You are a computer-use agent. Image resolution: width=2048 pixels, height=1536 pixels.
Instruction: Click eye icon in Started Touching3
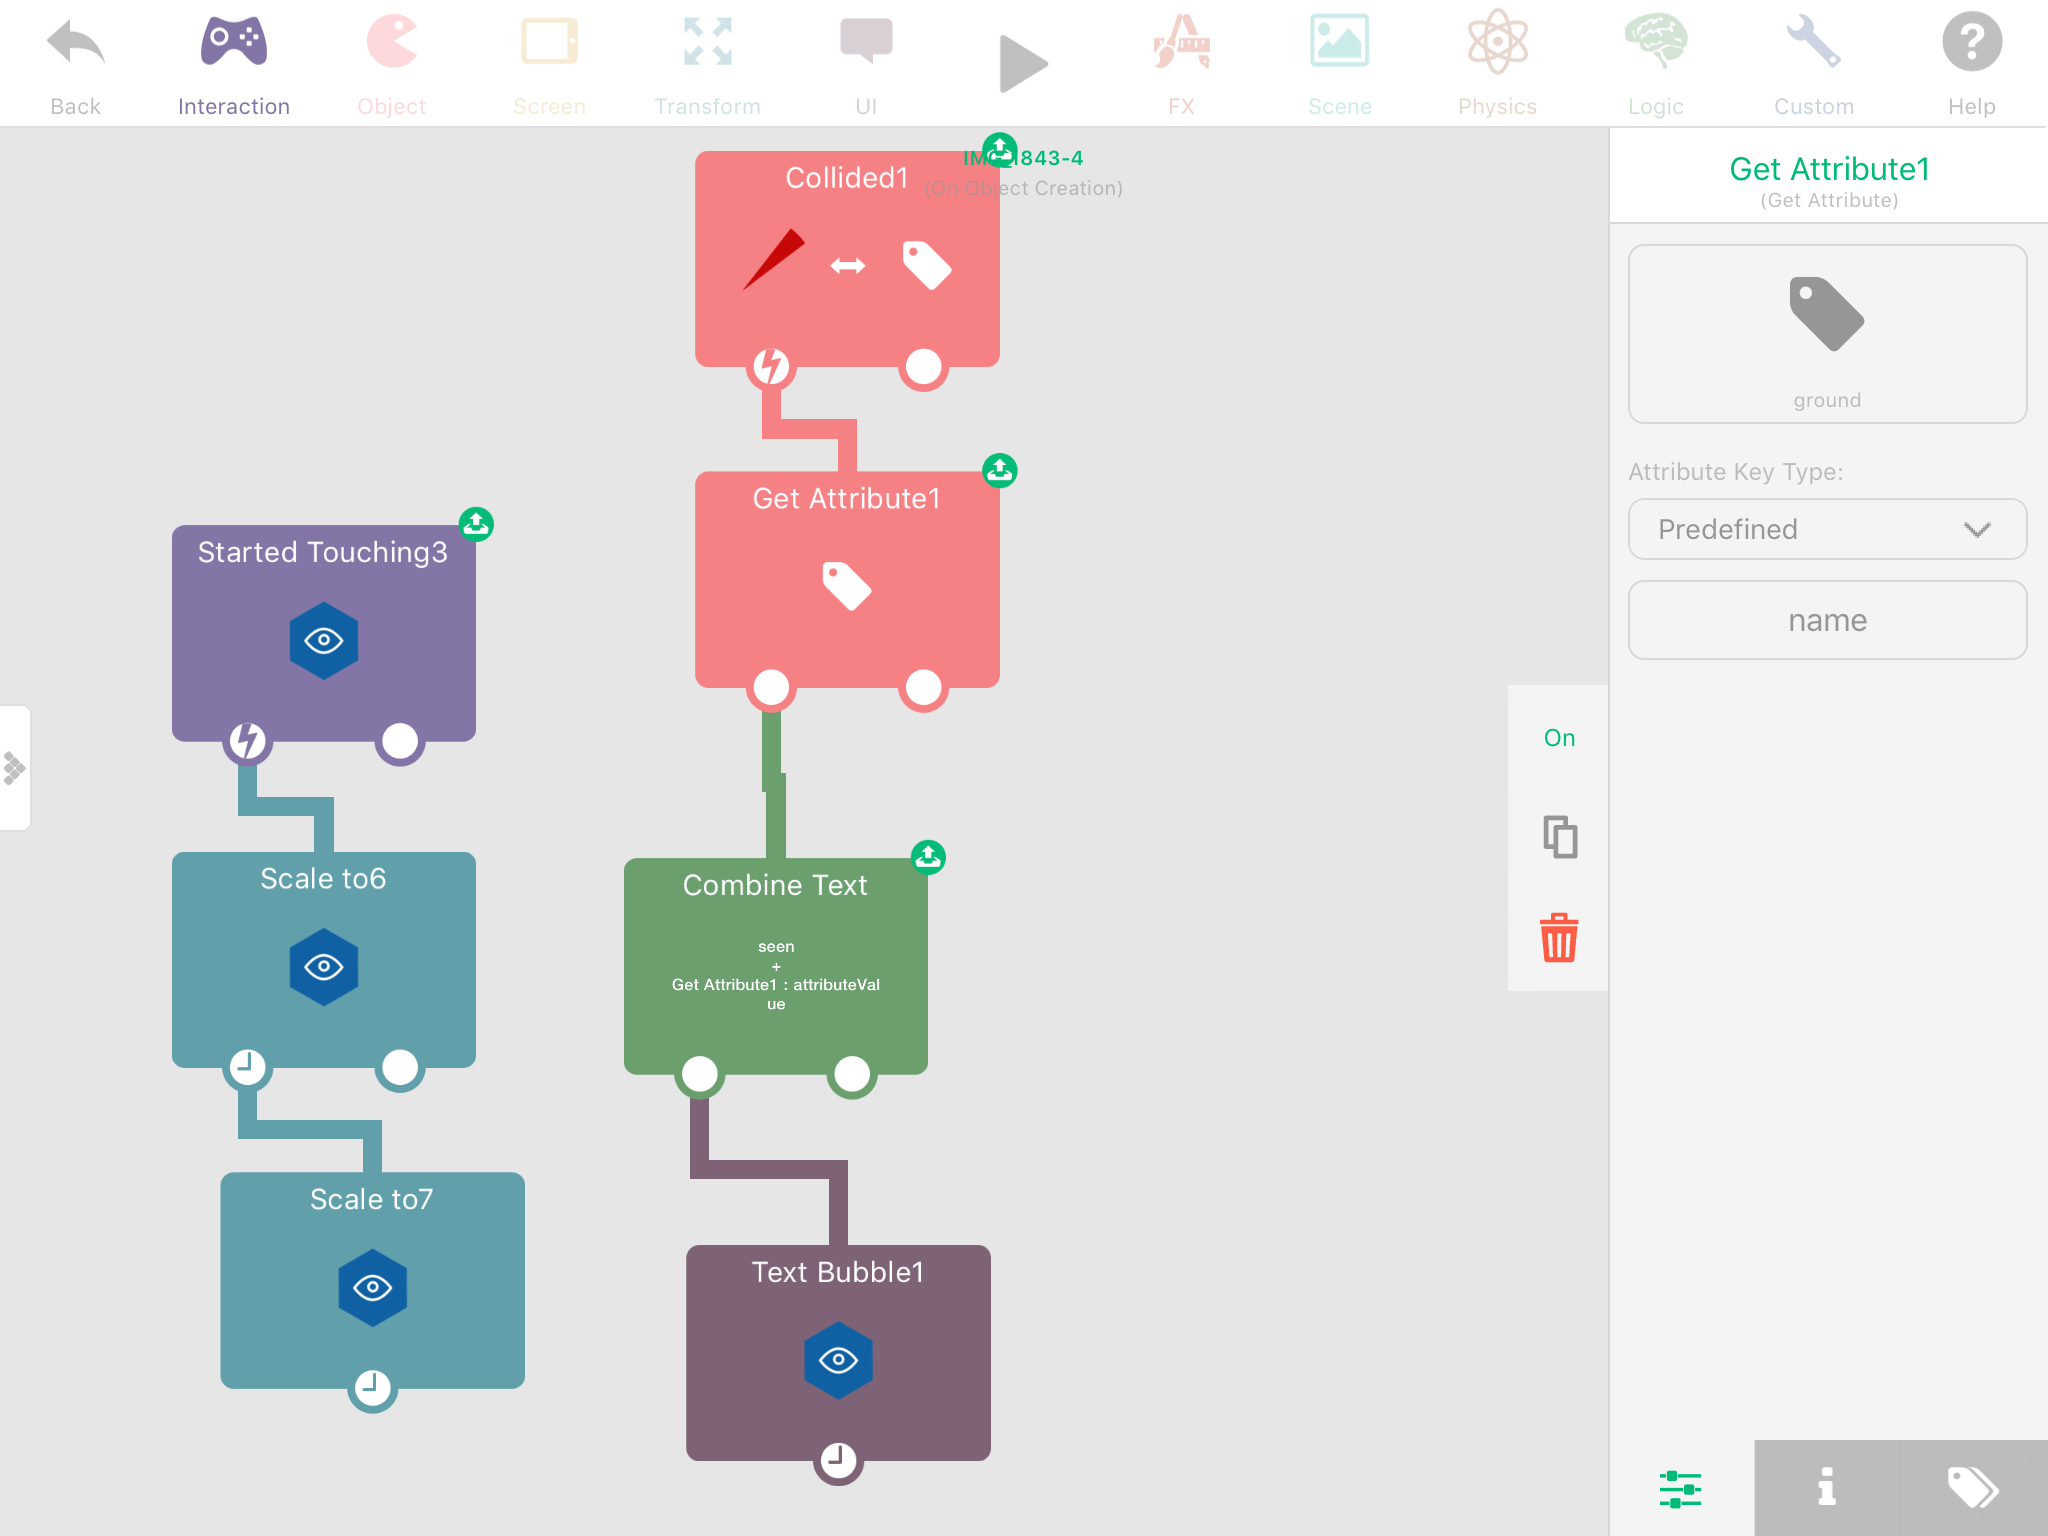coord(323,641)
